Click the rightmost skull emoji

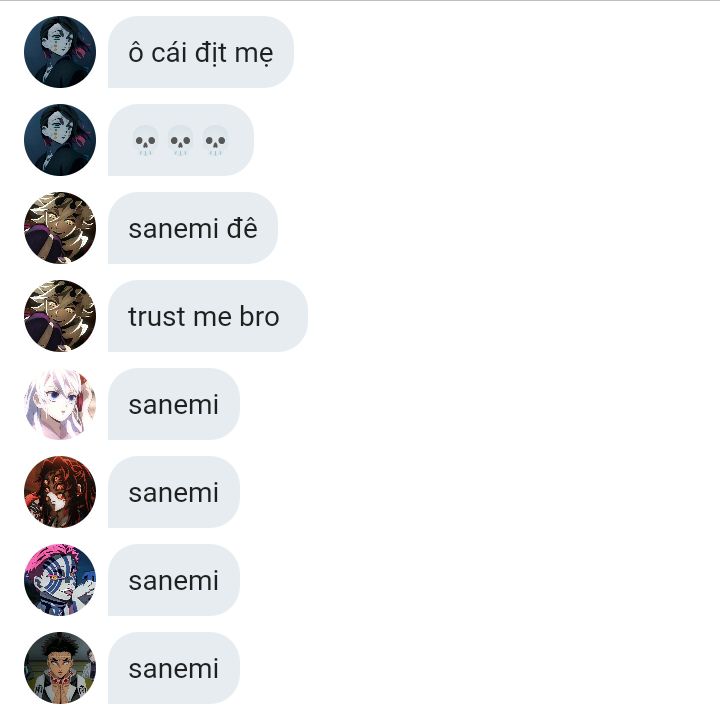click(x=215, y=141)
